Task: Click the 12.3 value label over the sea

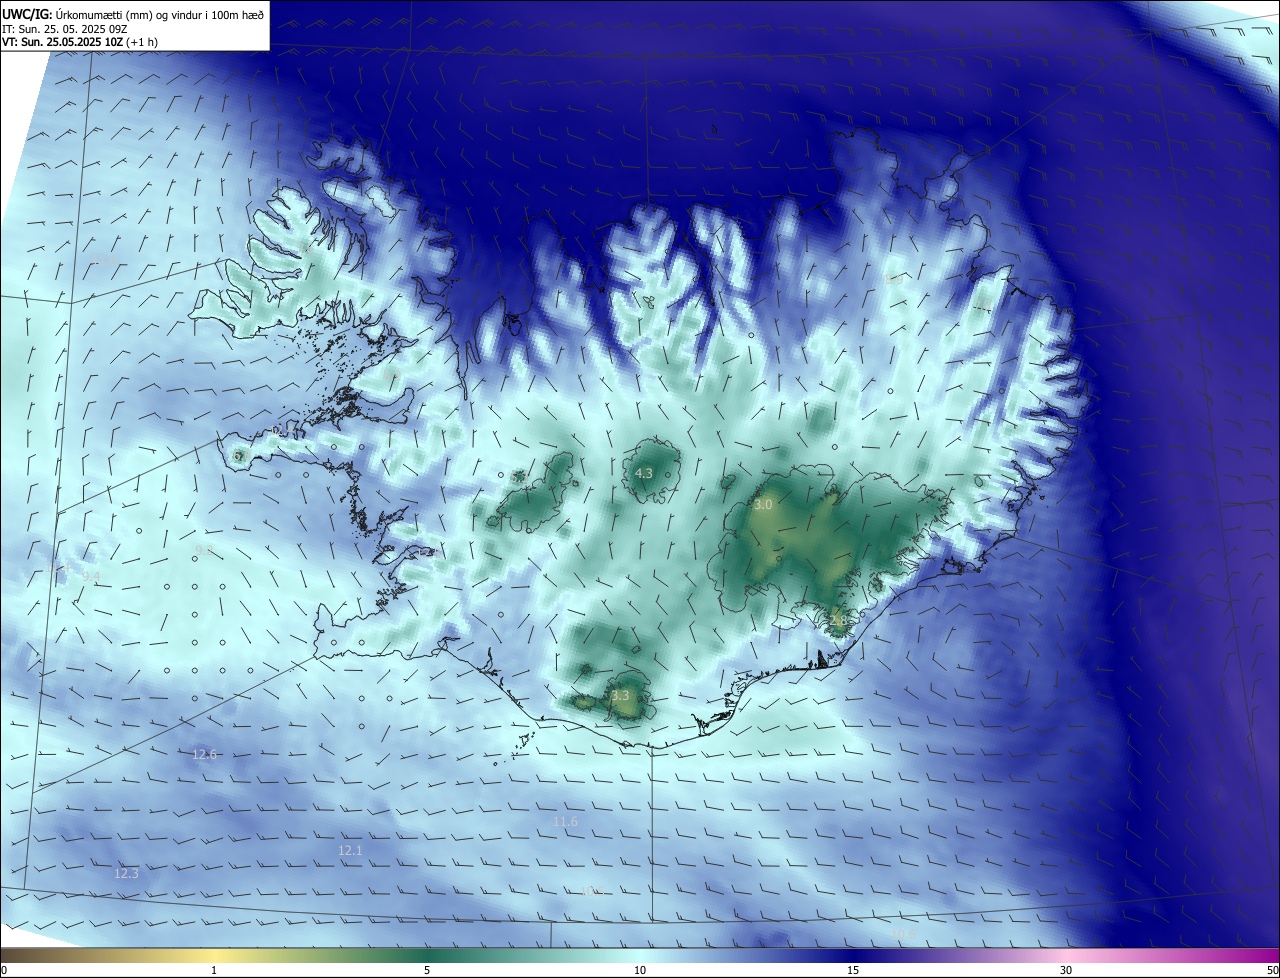Action: tap(126, 873)
